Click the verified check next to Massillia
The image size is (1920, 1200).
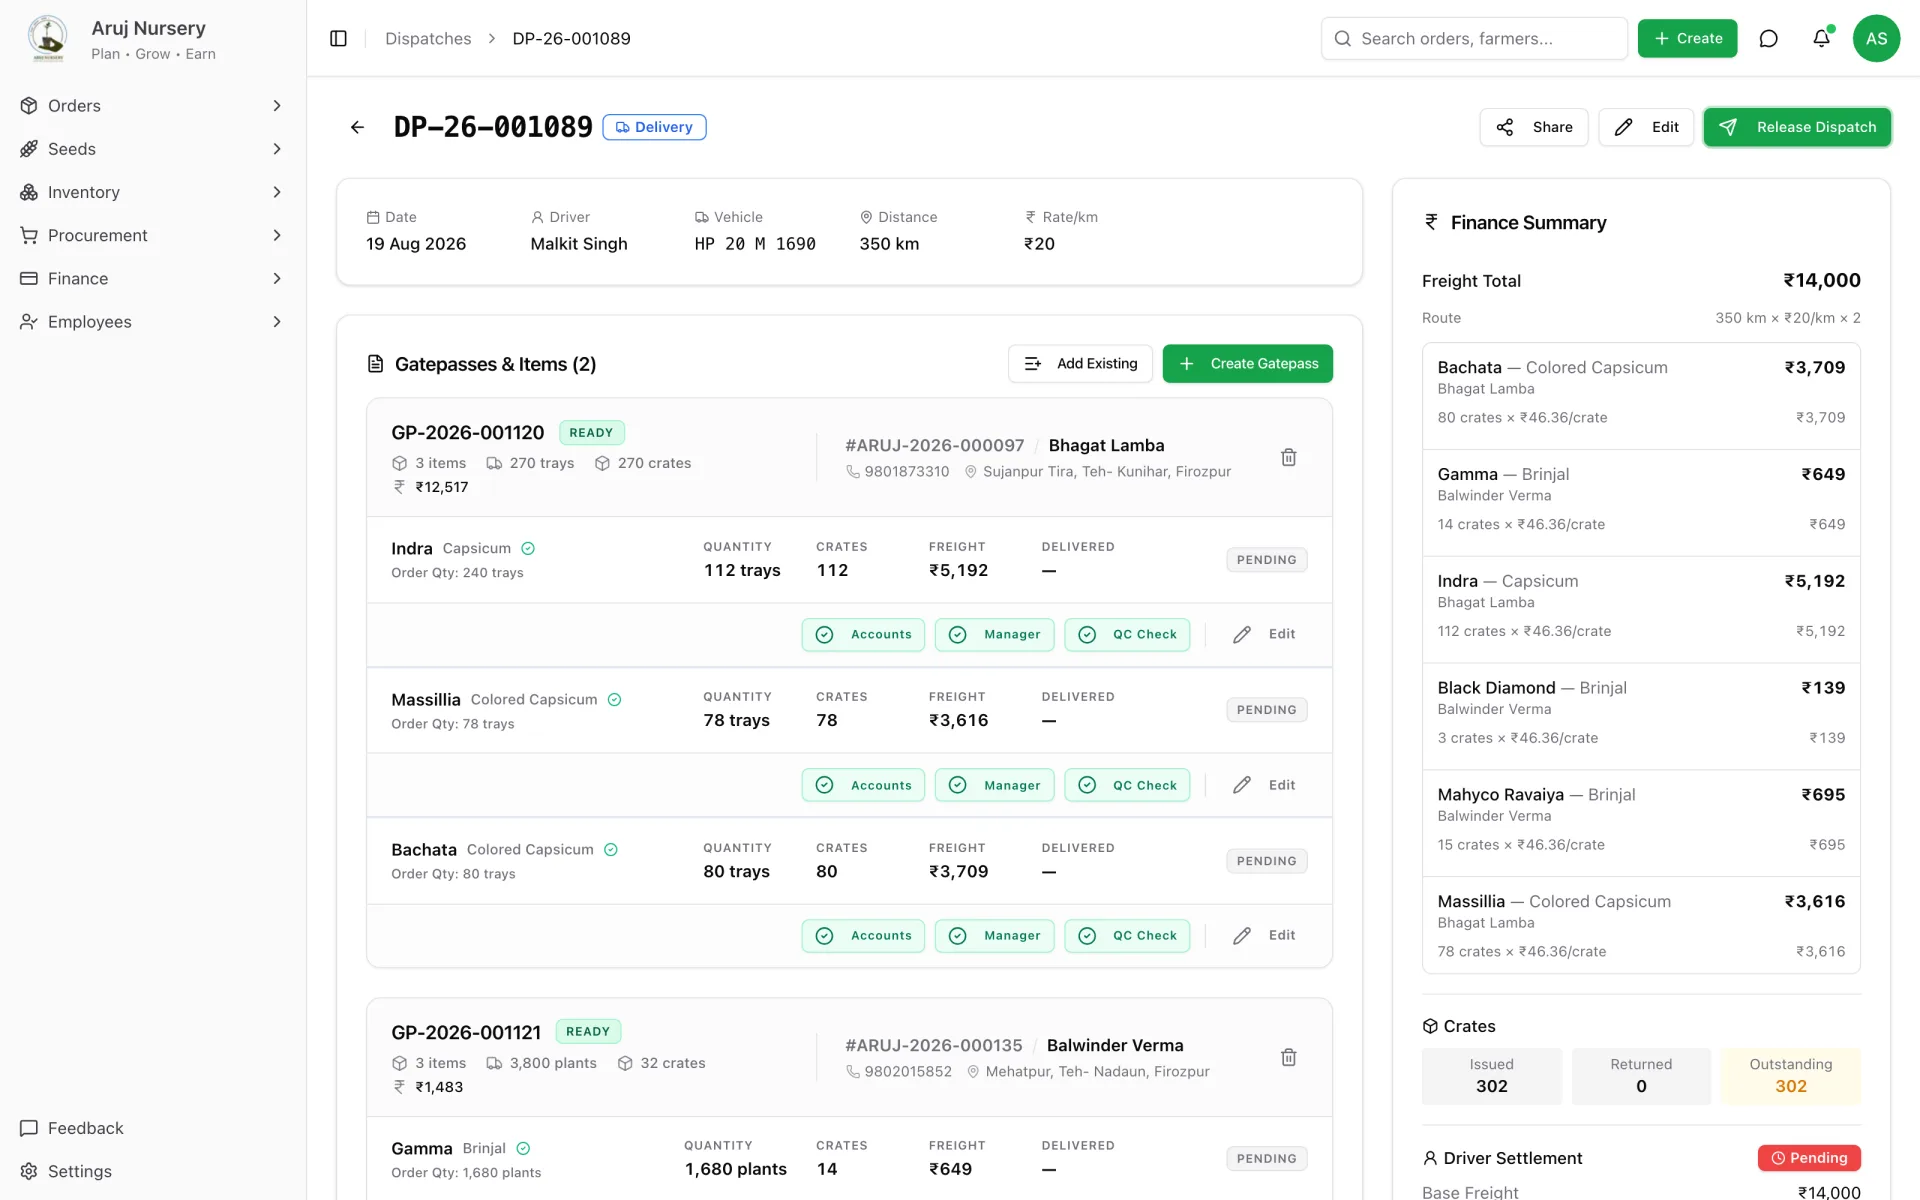614,699
